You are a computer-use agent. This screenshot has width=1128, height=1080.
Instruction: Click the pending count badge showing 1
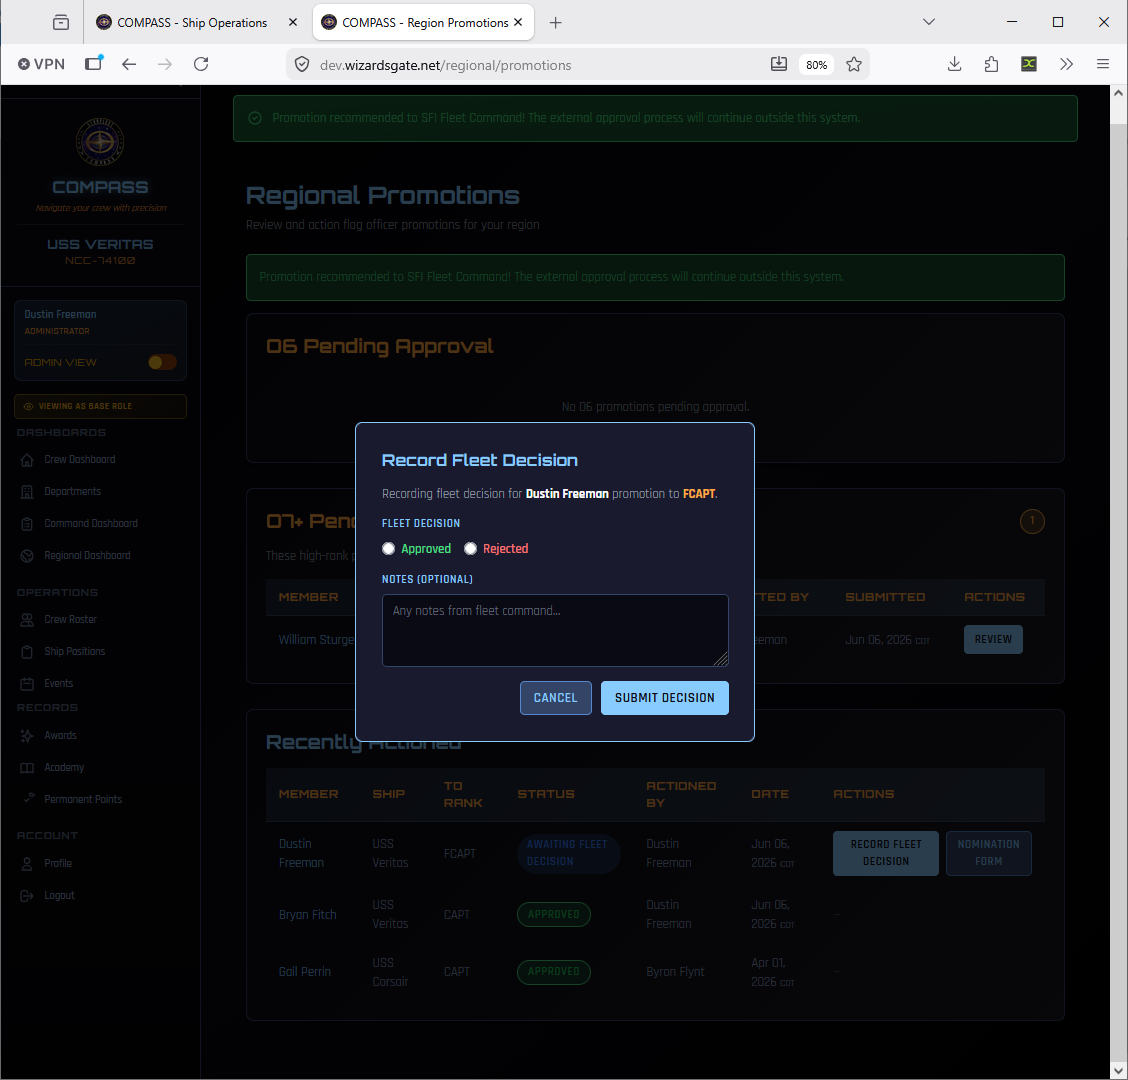pyautogui.click(x=1032, y=521)
